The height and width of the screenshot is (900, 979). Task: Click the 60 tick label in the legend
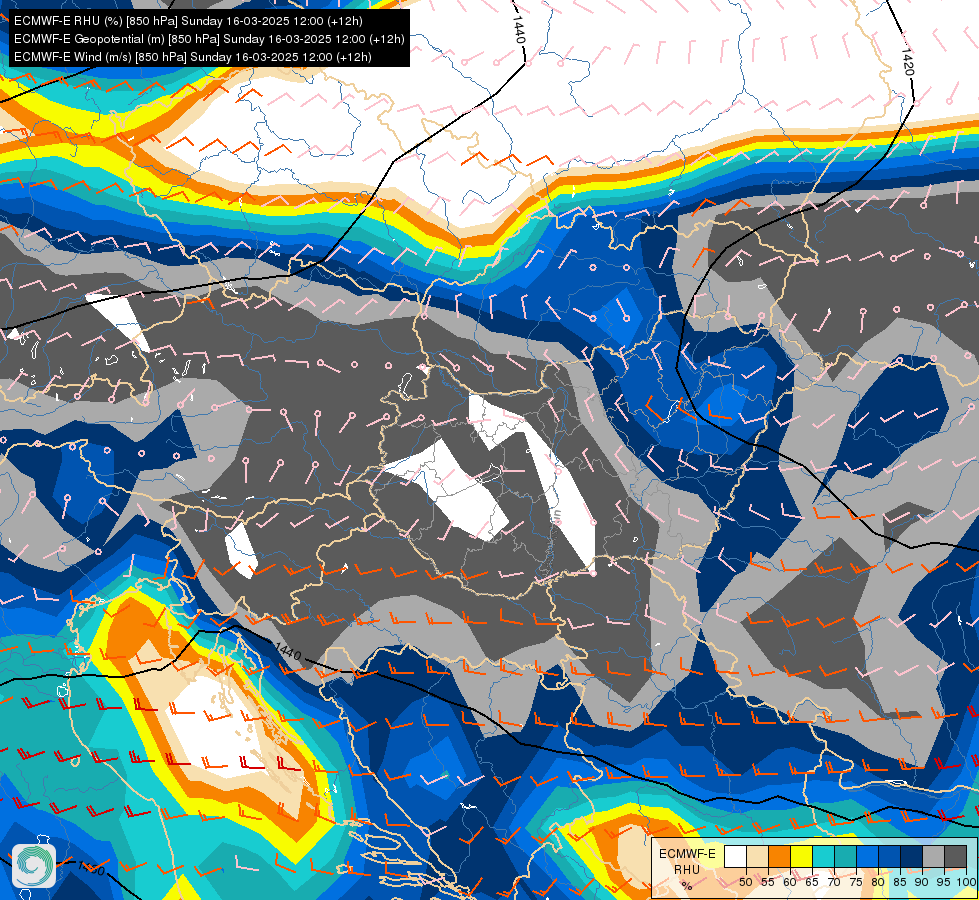790,882
